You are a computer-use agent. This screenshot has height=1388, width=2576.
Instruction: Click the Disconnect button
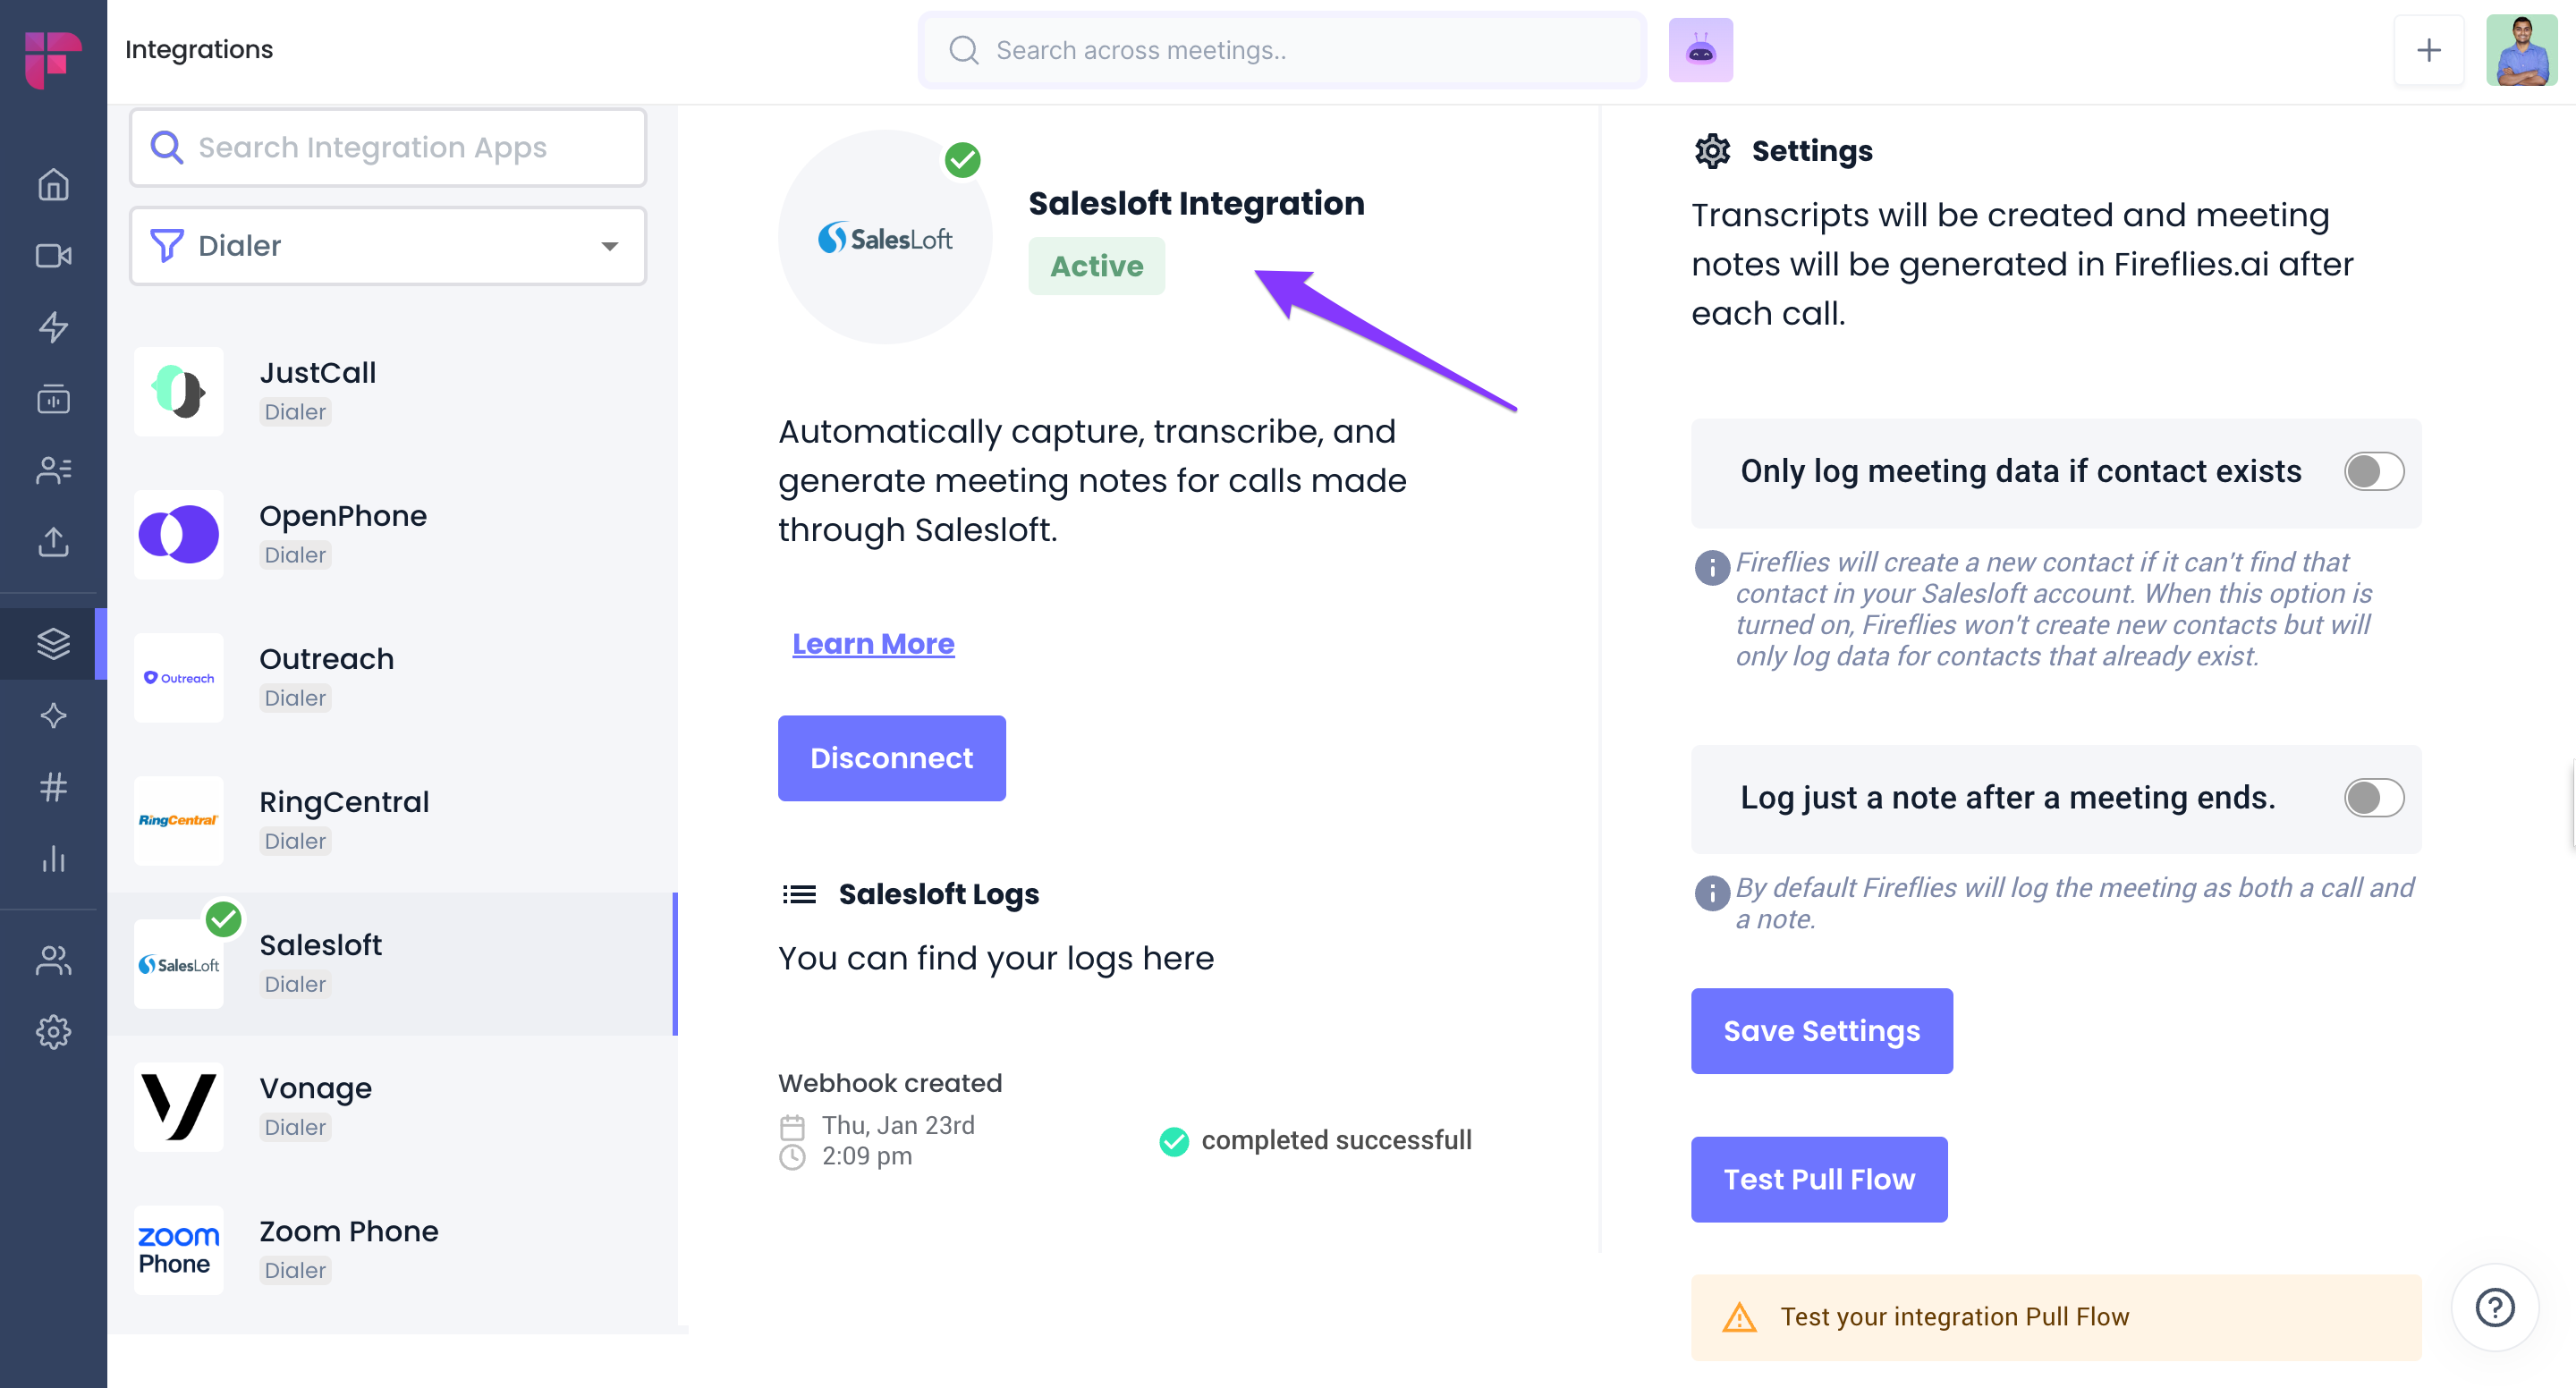click(x=891, y=758)
